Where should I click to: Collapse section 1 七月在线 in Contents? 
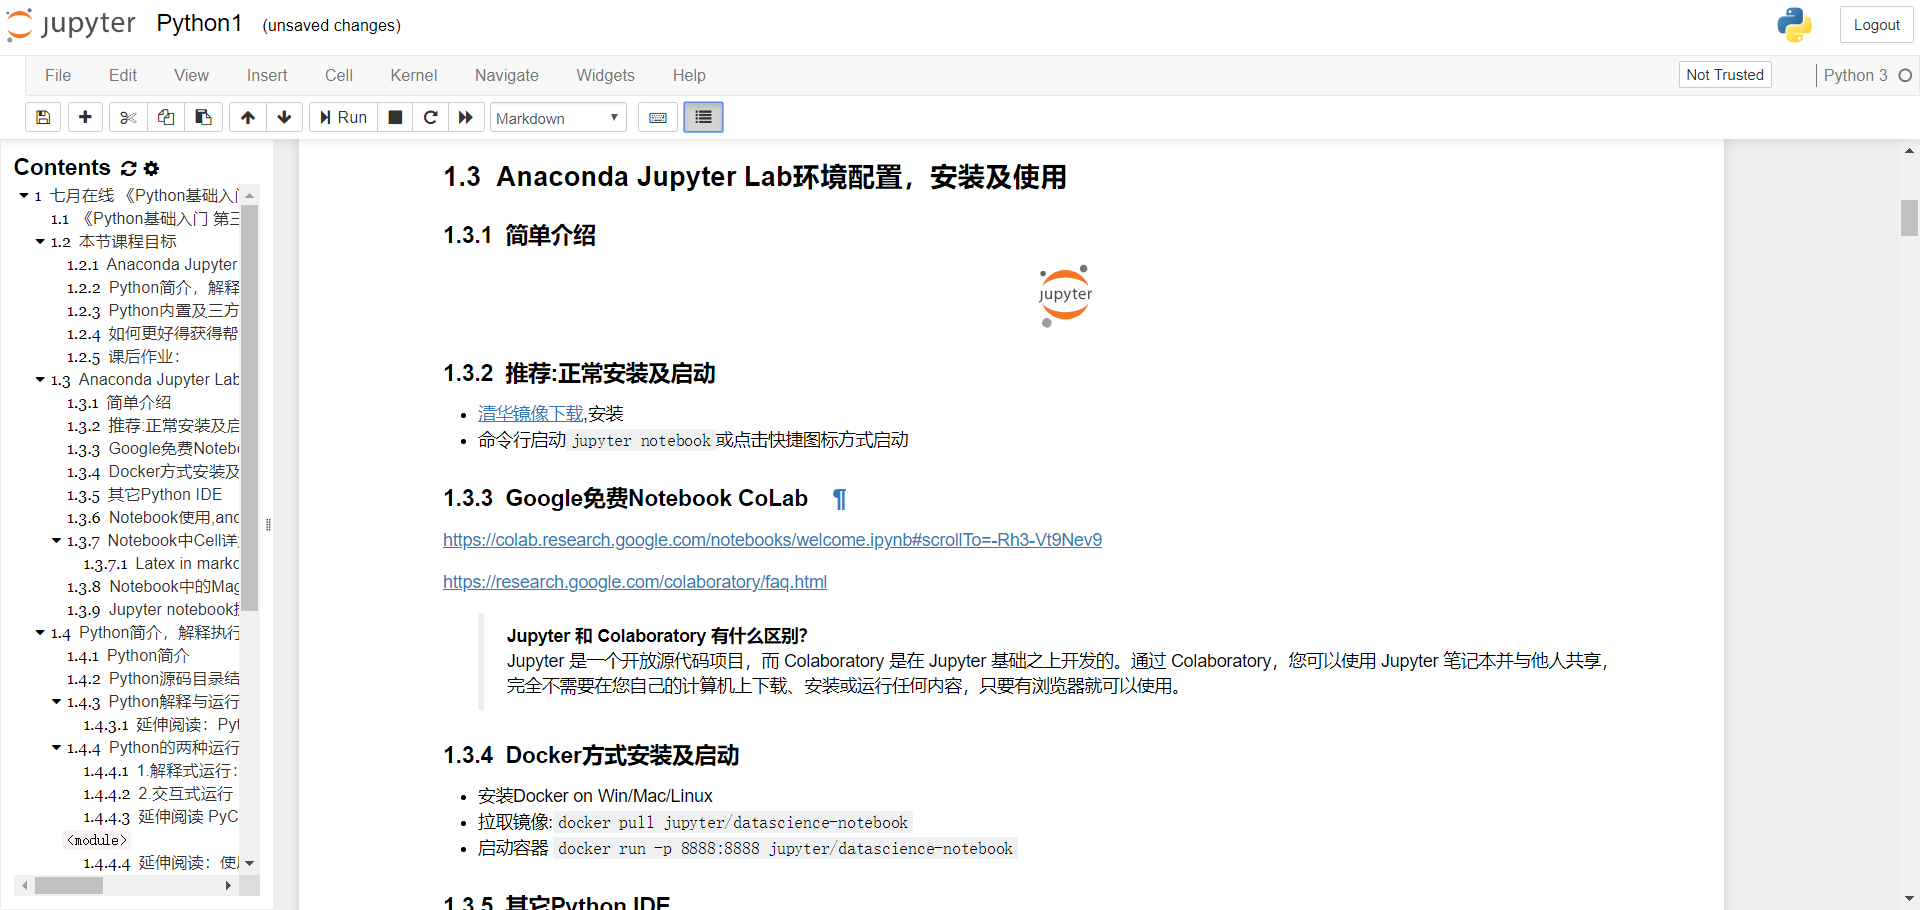24,196
